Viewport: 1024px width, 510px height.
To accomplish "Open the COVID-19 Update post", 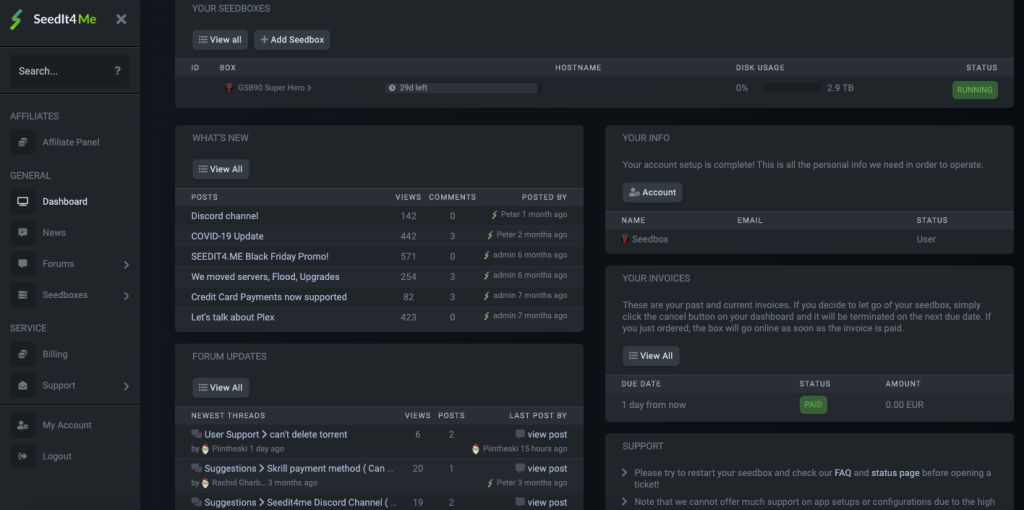I will (x=227, y=236).
